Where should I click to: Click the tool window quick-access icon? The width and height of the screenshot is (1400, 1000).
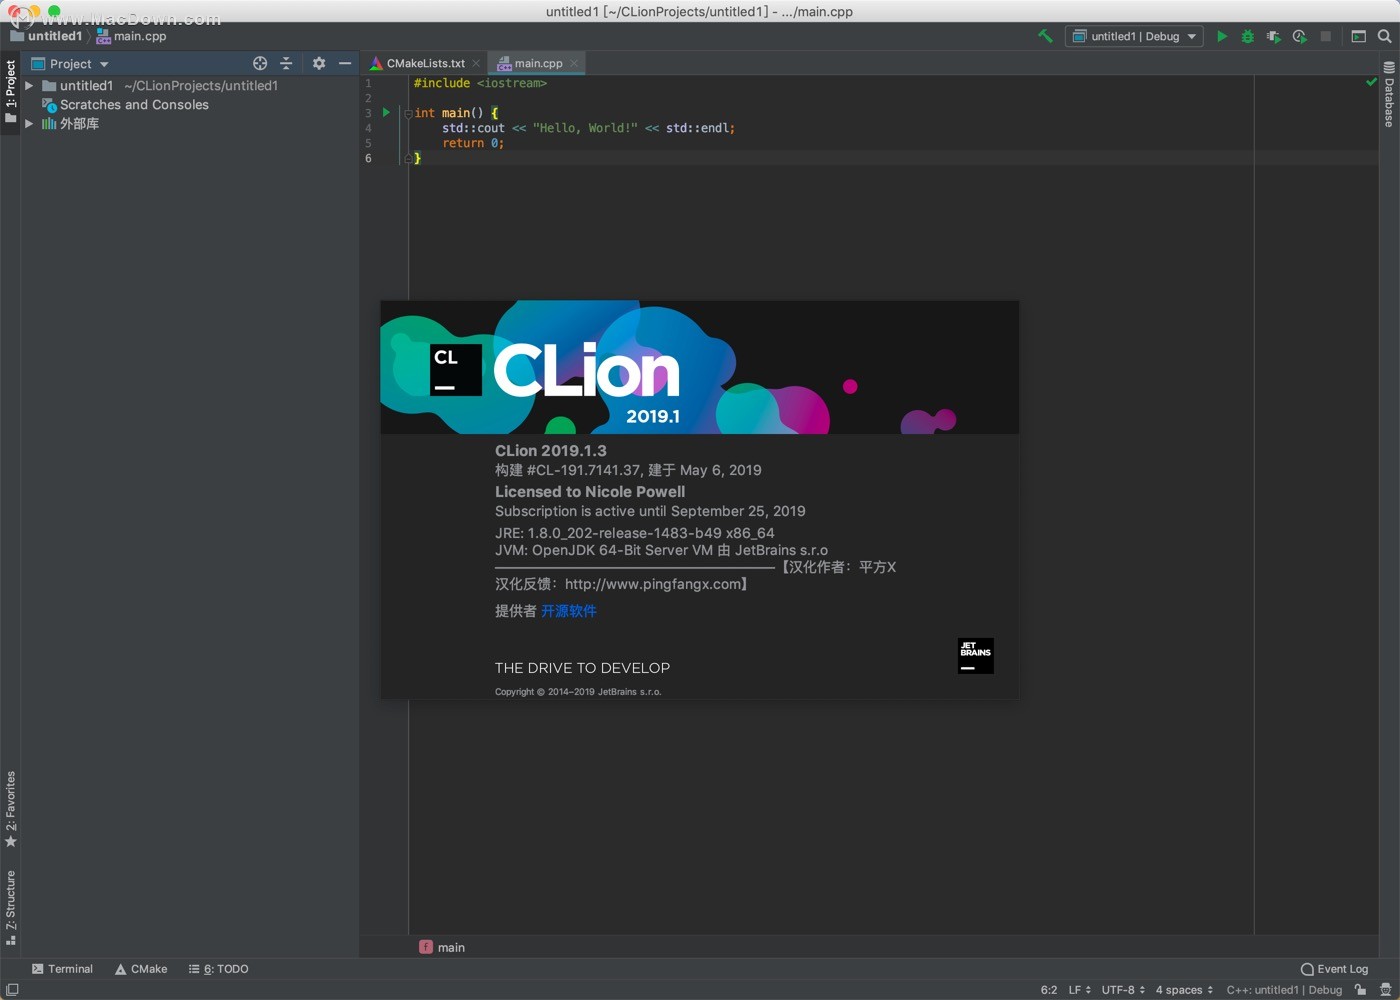(x=12, y=990)
